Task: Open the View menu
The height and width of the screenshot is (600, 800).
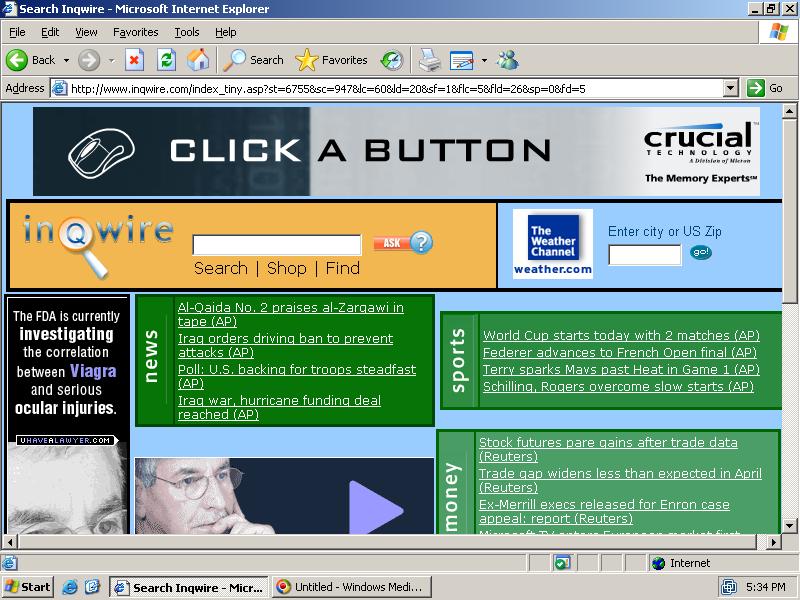Action: coord(86,32)
